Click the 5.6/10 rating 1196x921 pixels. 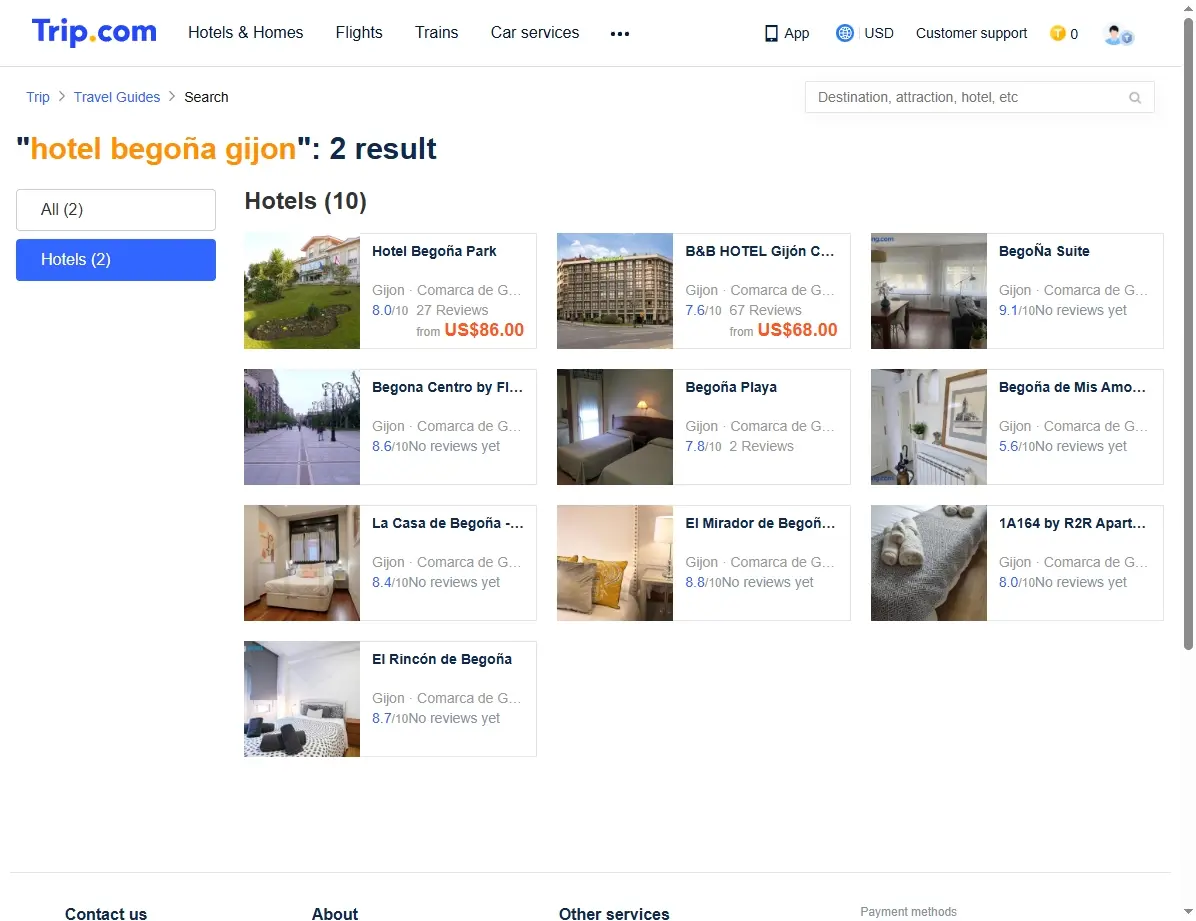(x=1017, y=446)
